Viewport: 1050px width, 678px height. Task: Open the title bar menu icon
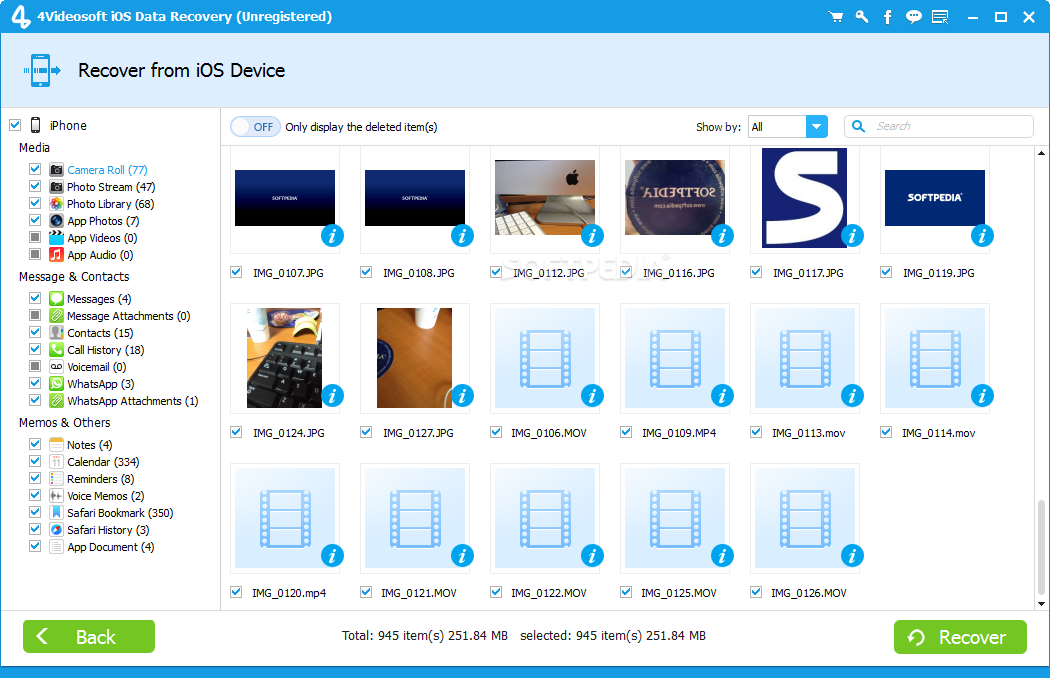[x=940, y=17]
